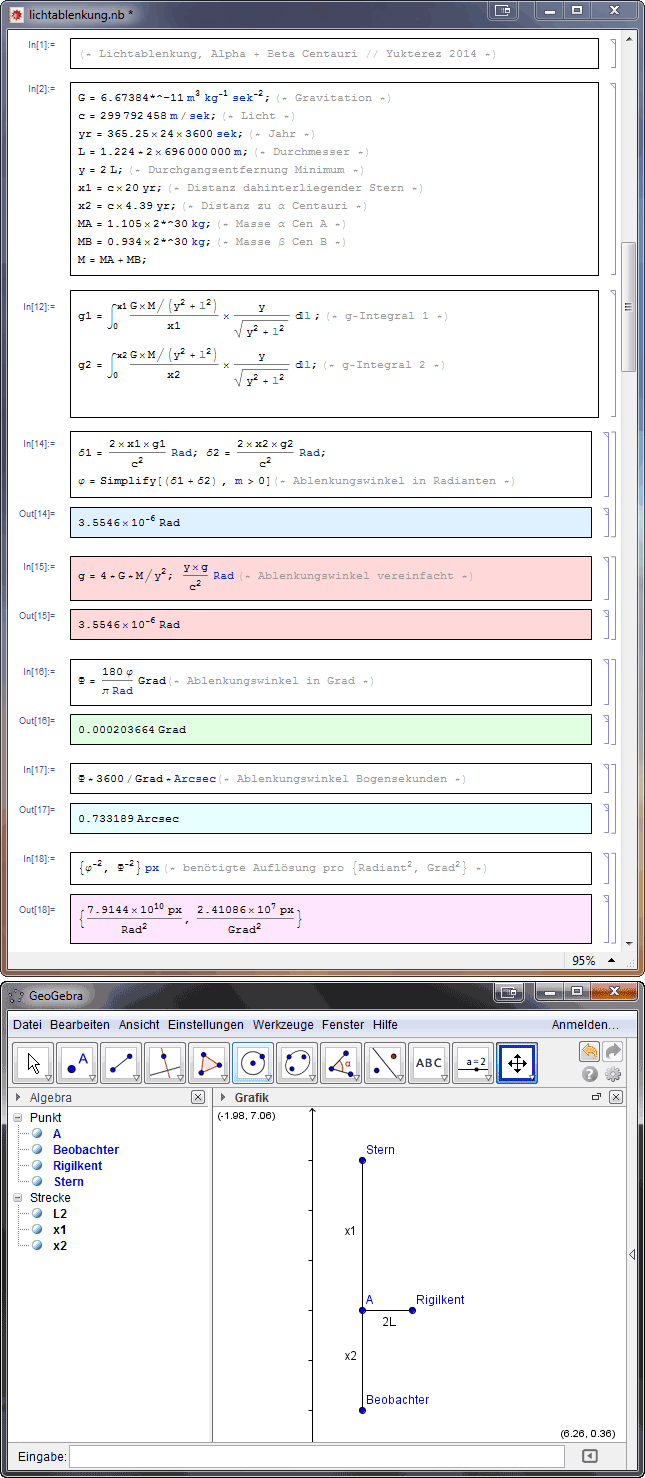Image resolution: width=645 pixels, height=1478 pixels.
Task: Click the Anmelden… sign-in link
Action: 585,1025
